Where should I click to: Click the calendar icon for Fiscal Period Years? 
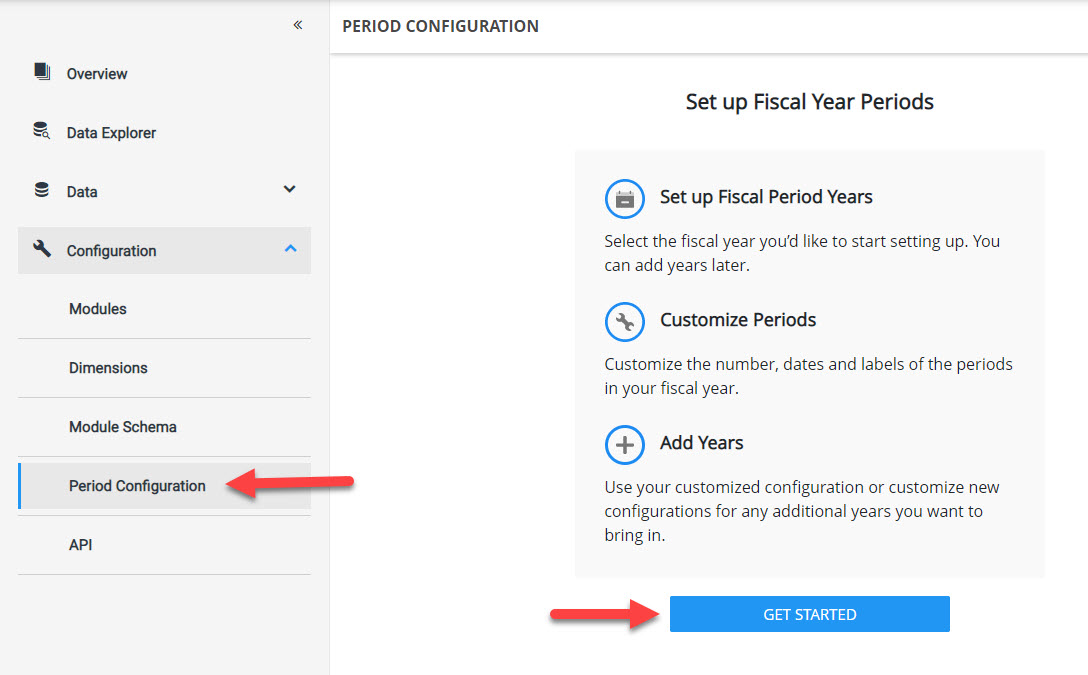625,199
